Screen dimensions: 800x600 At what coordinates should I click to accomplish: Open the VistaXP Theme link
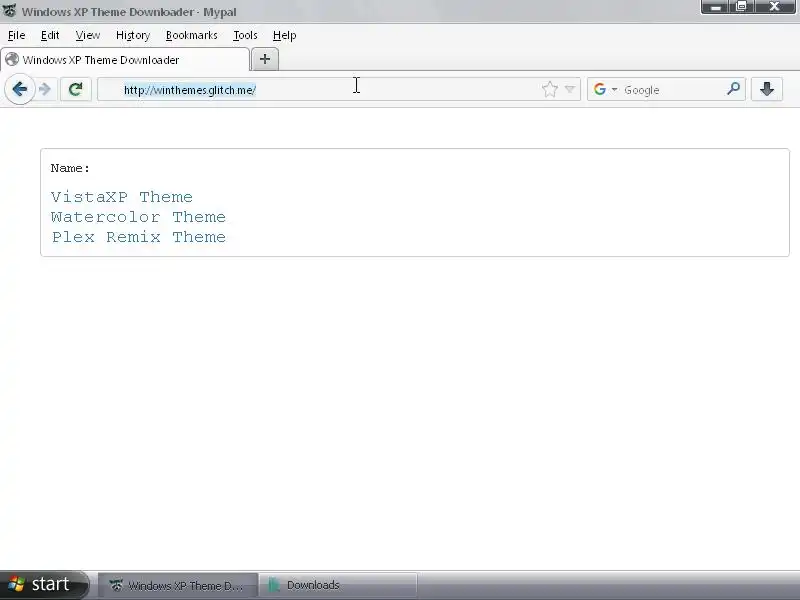pos(122,197)
